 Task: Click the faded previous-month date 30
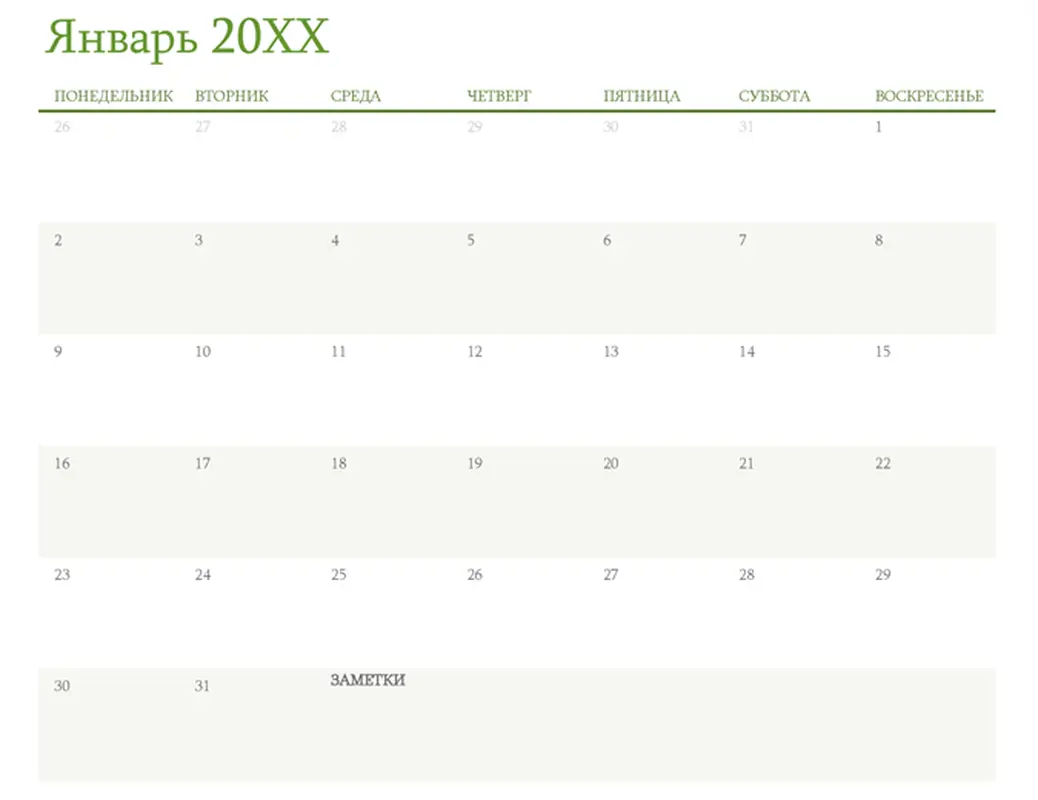coord(610,127)
